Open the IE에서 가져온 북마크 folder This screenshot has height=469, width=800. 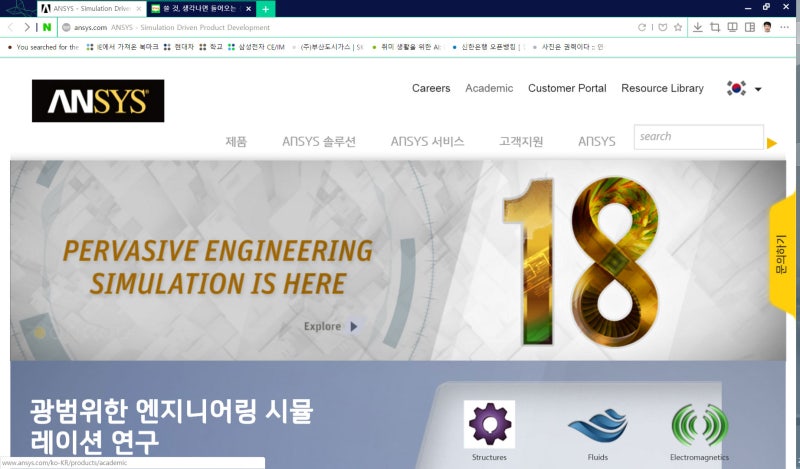(122, 47)
